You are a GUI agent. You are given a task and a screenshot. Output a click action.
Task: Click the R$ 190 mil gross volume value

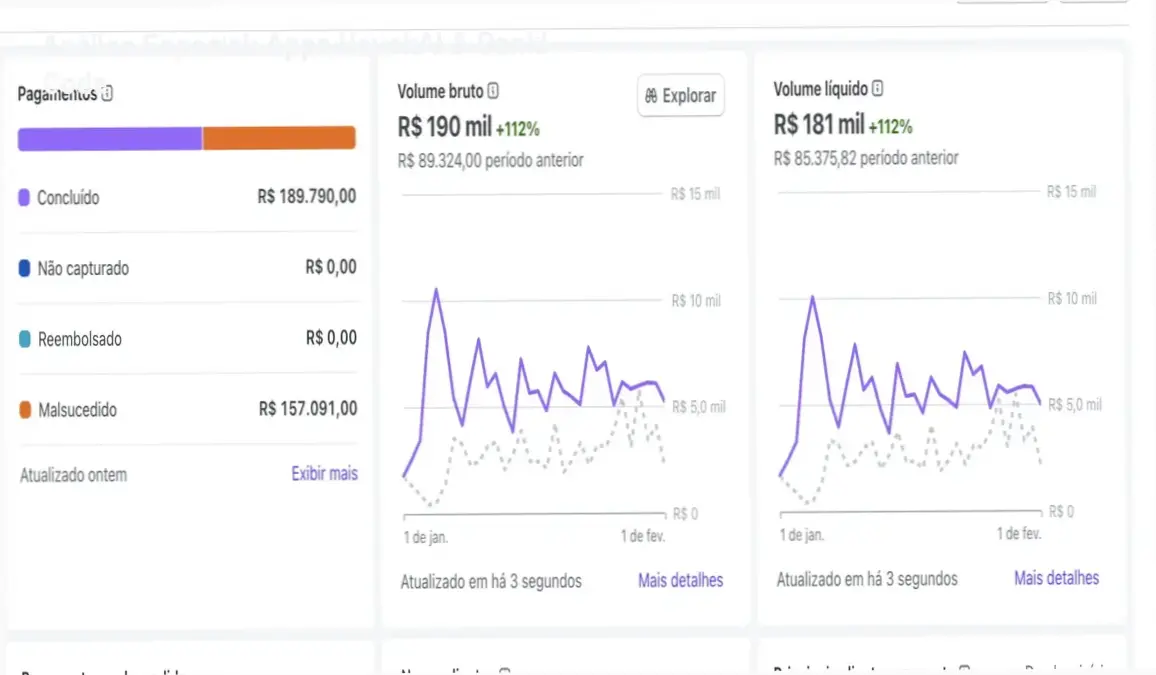click(445, 127)
